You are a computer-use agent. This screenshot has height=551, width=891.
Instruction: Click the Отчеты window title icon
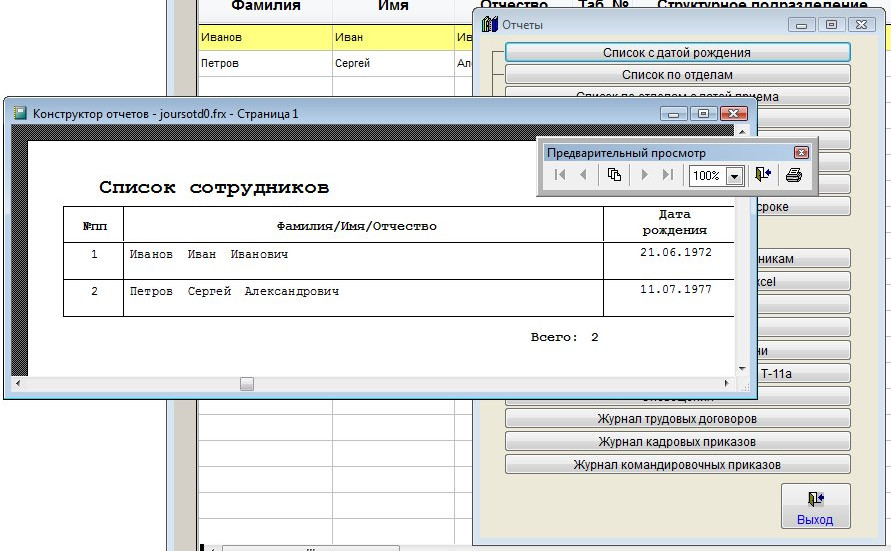point(489,24)
